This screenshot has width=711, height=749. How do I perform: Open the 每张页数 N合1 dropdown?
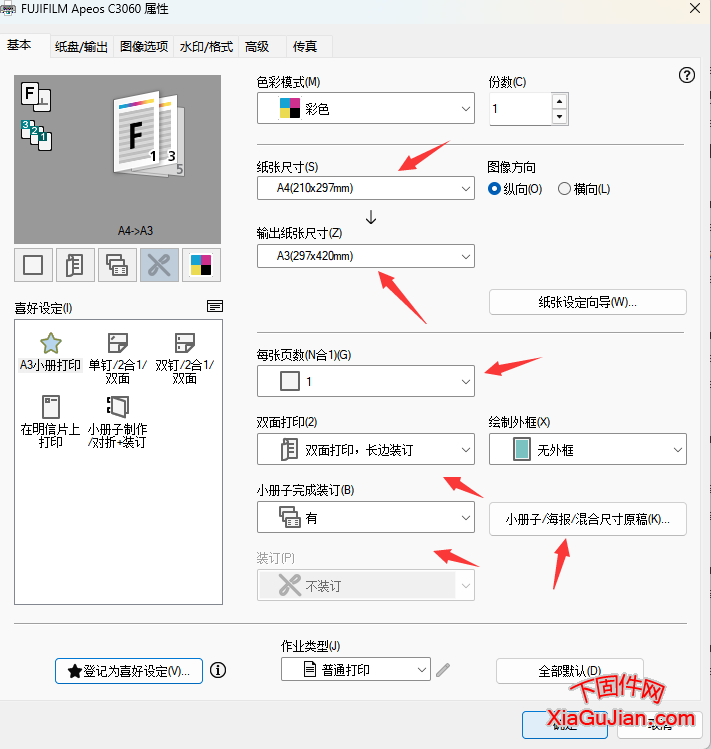click(x=366, y=381)
